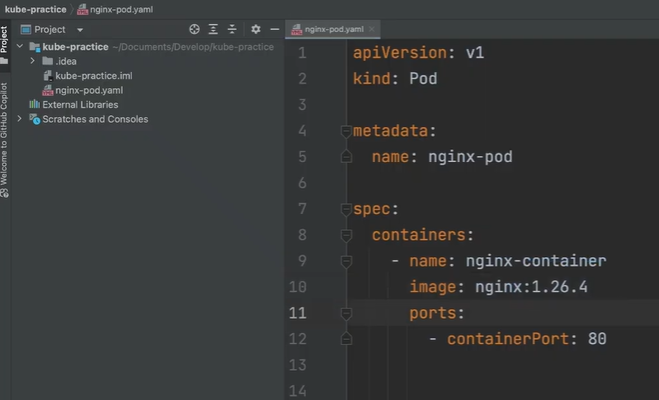The image size is (659, 400).
Task: Click the apiVersion key in editor
Action: click(400, 53)
